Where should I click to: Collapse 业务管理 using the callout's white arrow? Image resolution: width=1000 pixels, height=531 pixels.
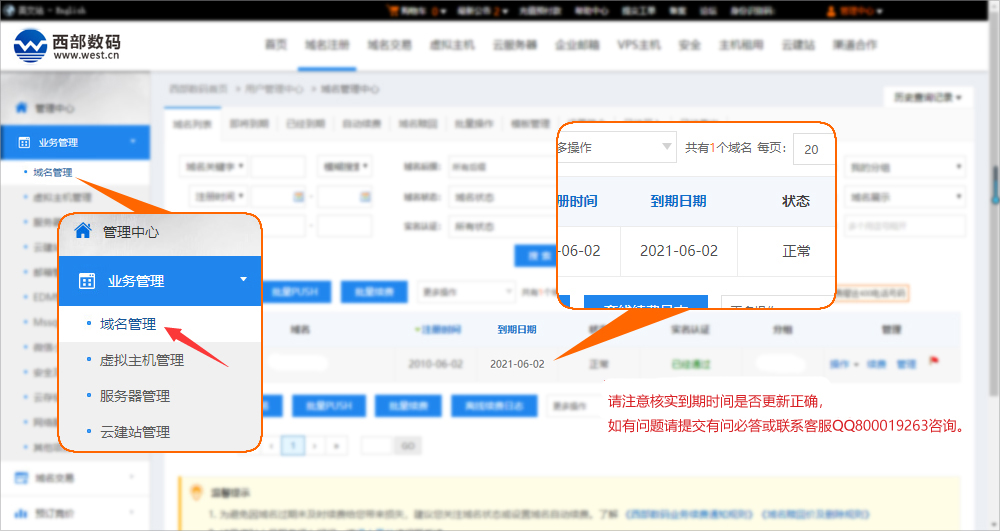tap(243, 280)
